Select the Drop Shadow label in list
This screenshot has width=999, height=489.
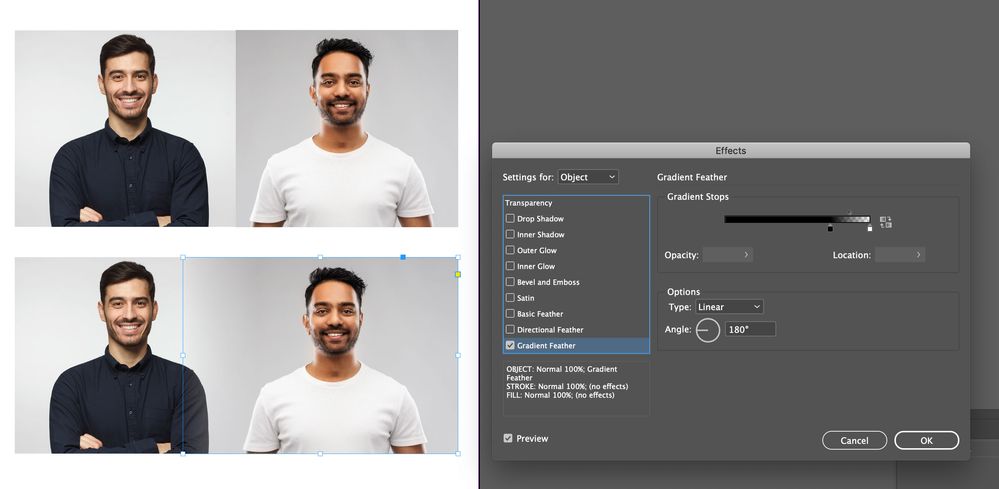pyautogui.click(x=540, y=218)
